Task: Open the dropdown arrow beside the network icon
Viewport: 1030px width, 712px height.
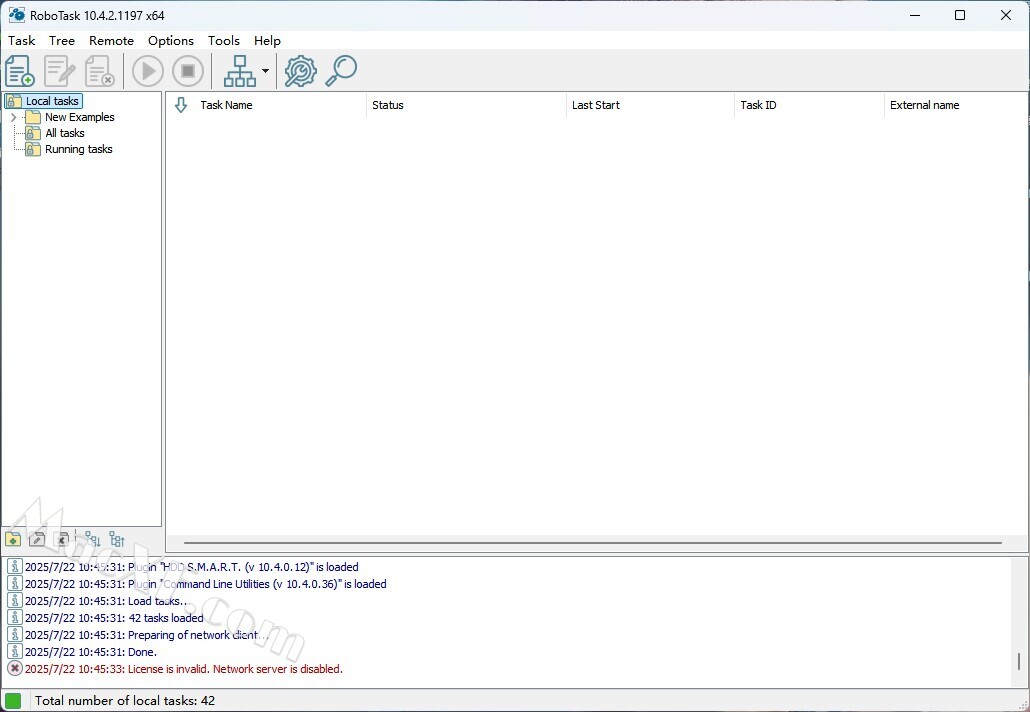Action: (x=265, y=71)
